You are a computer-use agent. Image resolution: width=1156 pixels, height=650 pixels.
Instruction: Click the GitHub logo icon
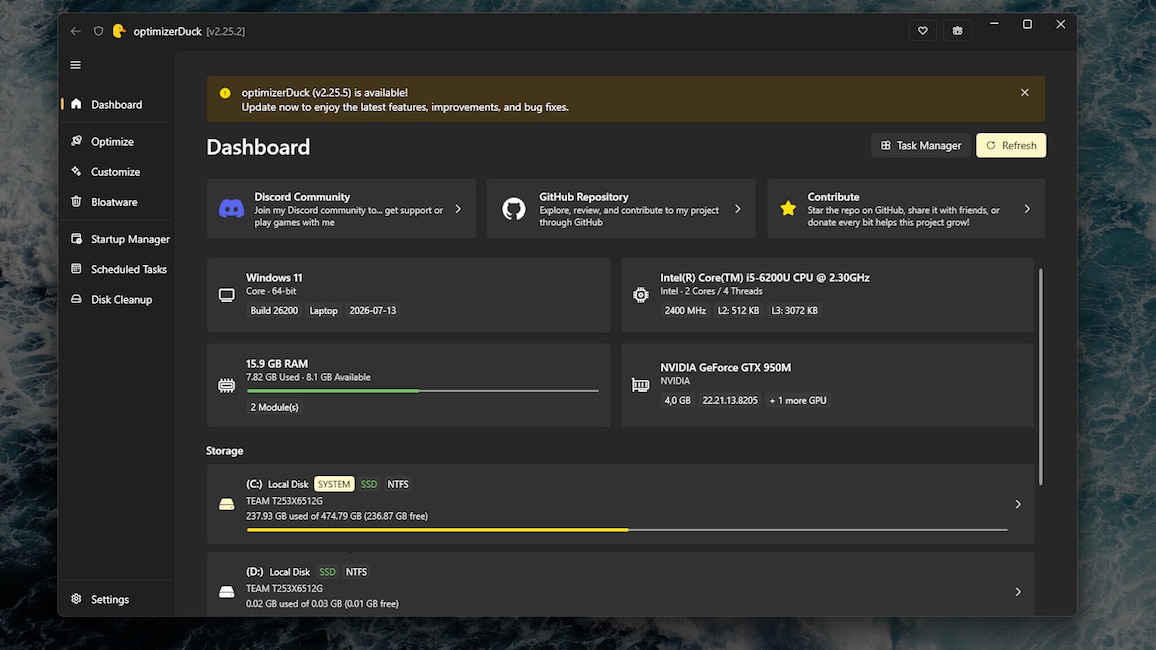pos(514,209)
